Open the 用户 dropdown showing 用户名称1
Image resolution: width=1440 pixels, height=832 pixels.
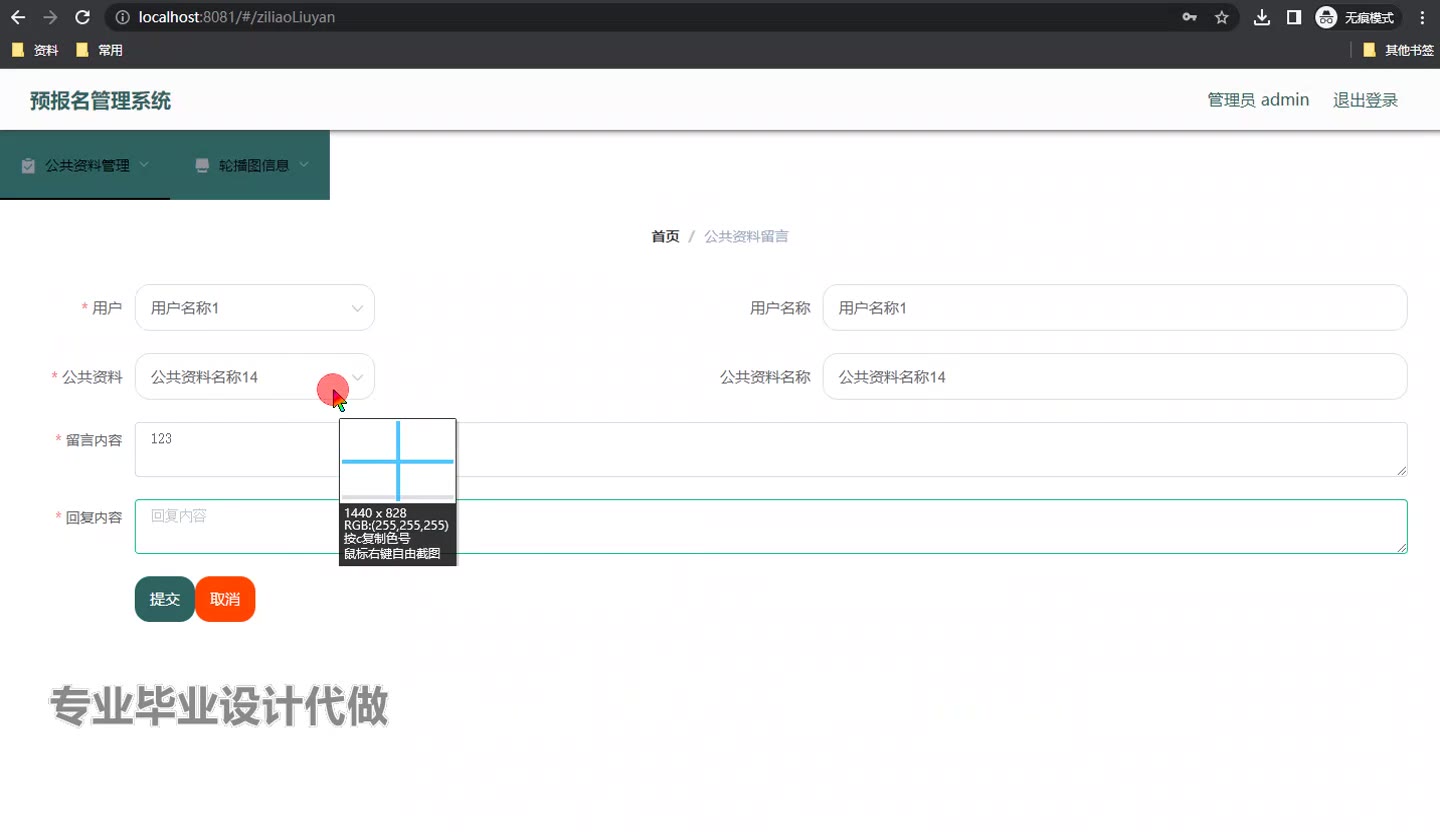tap(255, 308)
